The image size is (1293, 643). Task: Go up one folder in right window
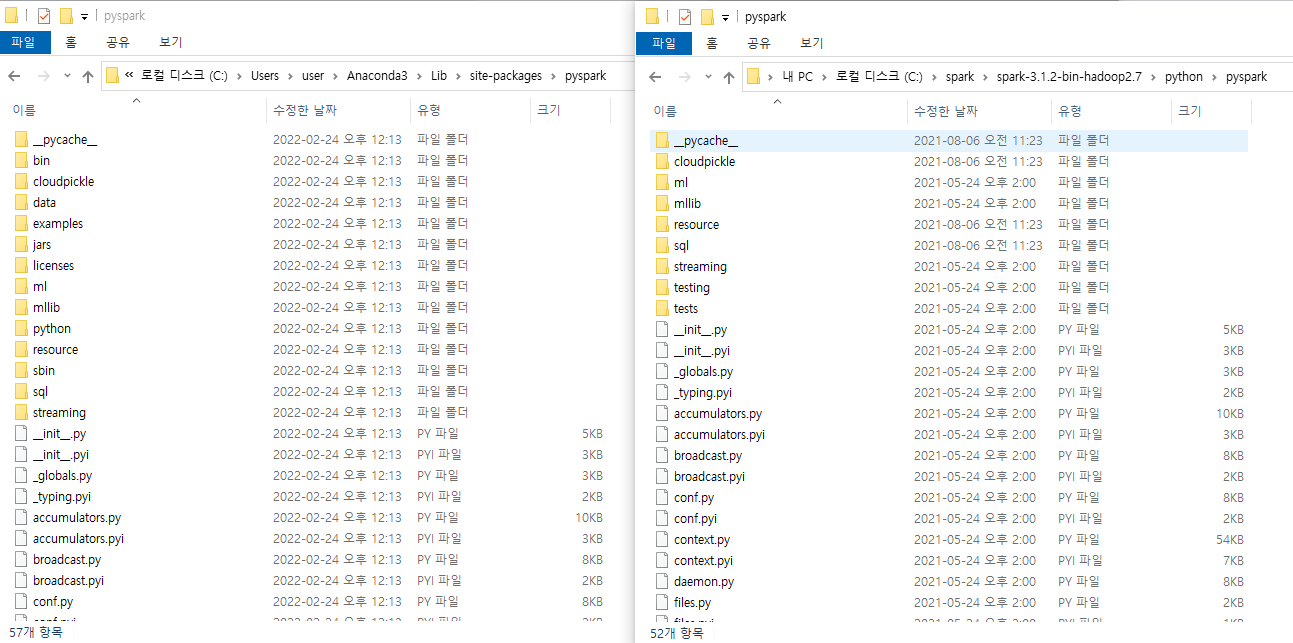point(729,77)
